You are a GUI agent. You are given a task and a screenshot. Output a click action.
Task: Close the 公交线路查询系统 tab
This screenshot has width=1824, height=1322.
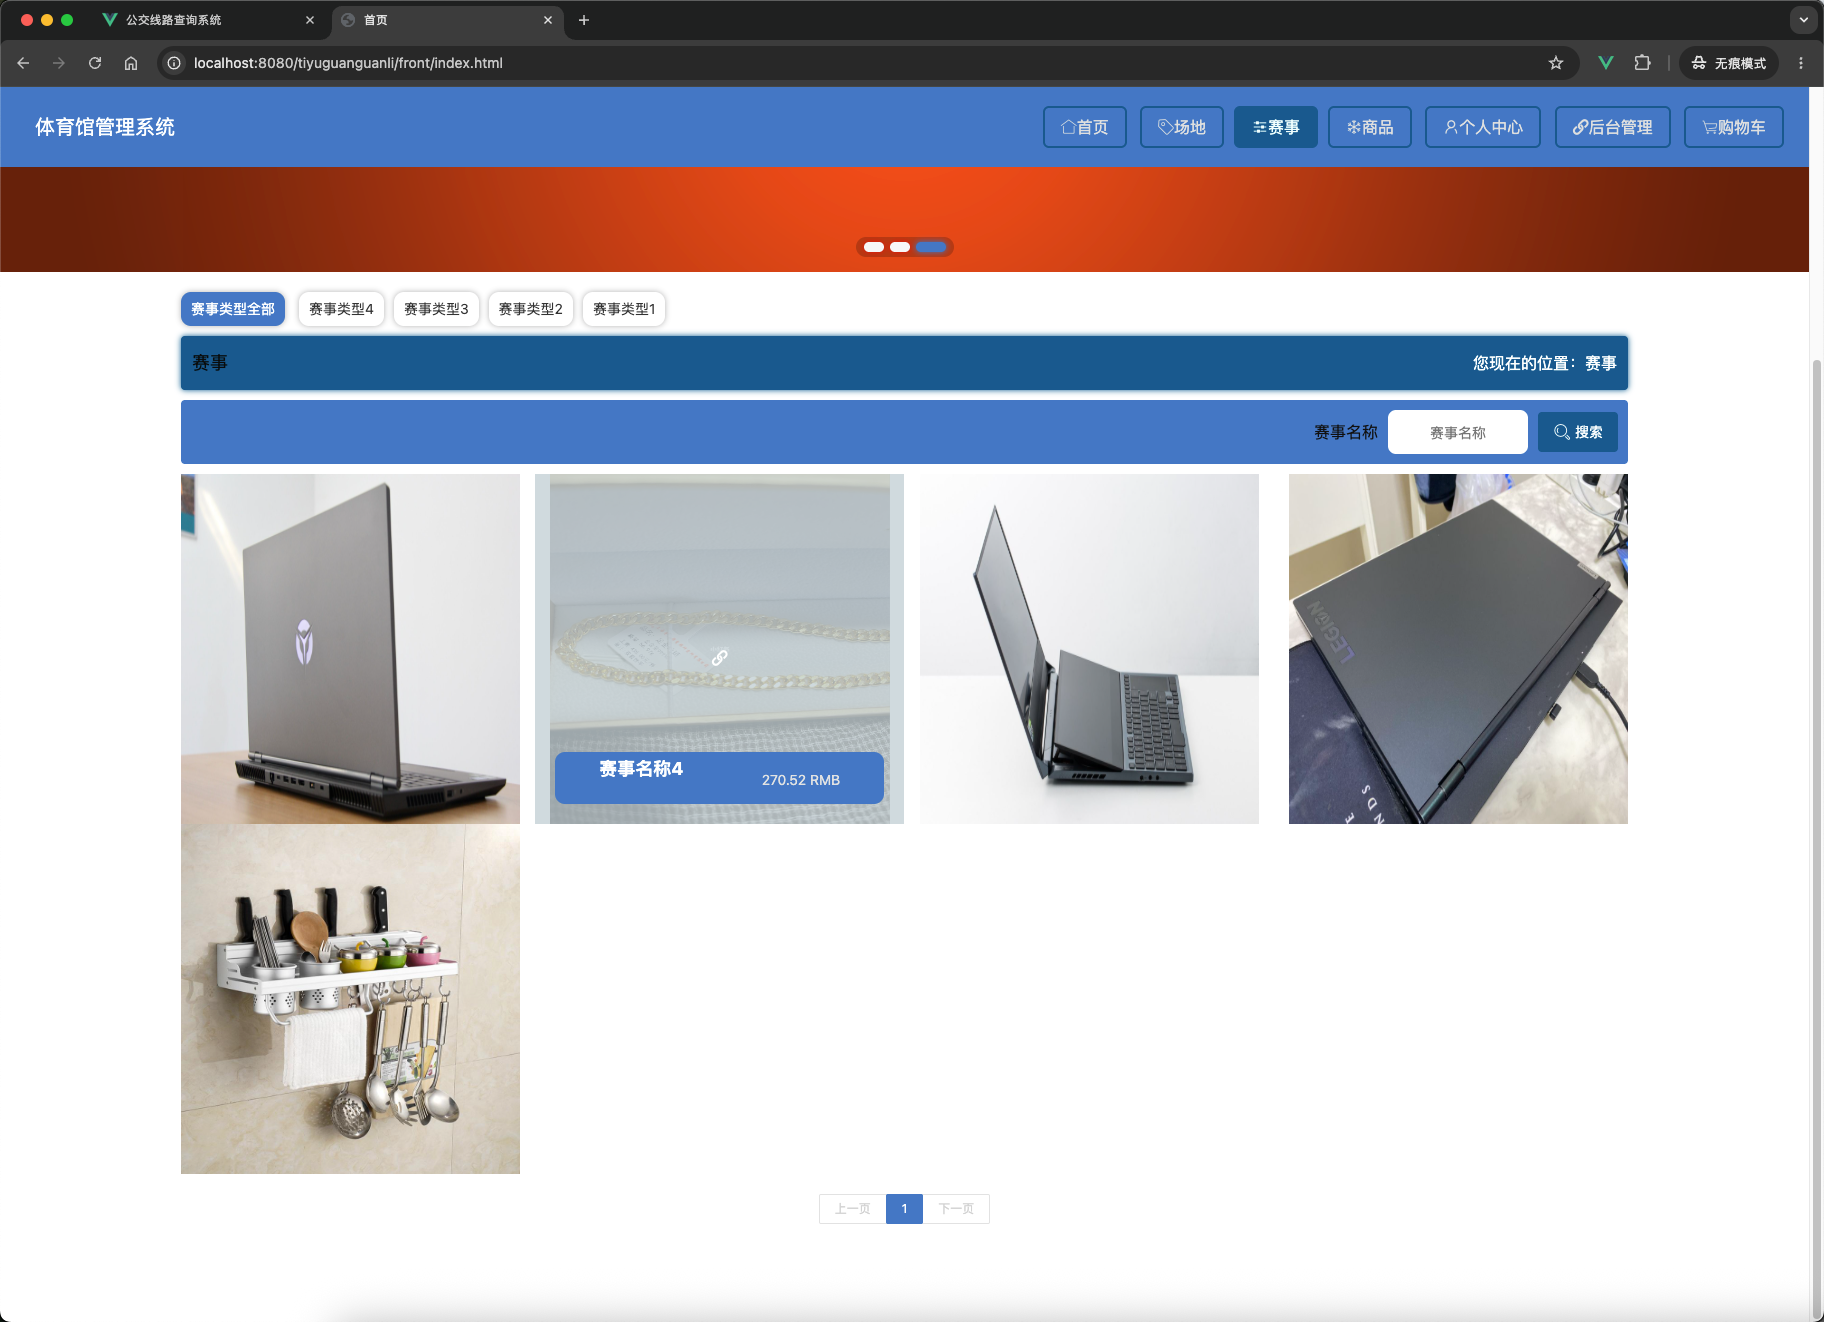click(x=310, y=20)
